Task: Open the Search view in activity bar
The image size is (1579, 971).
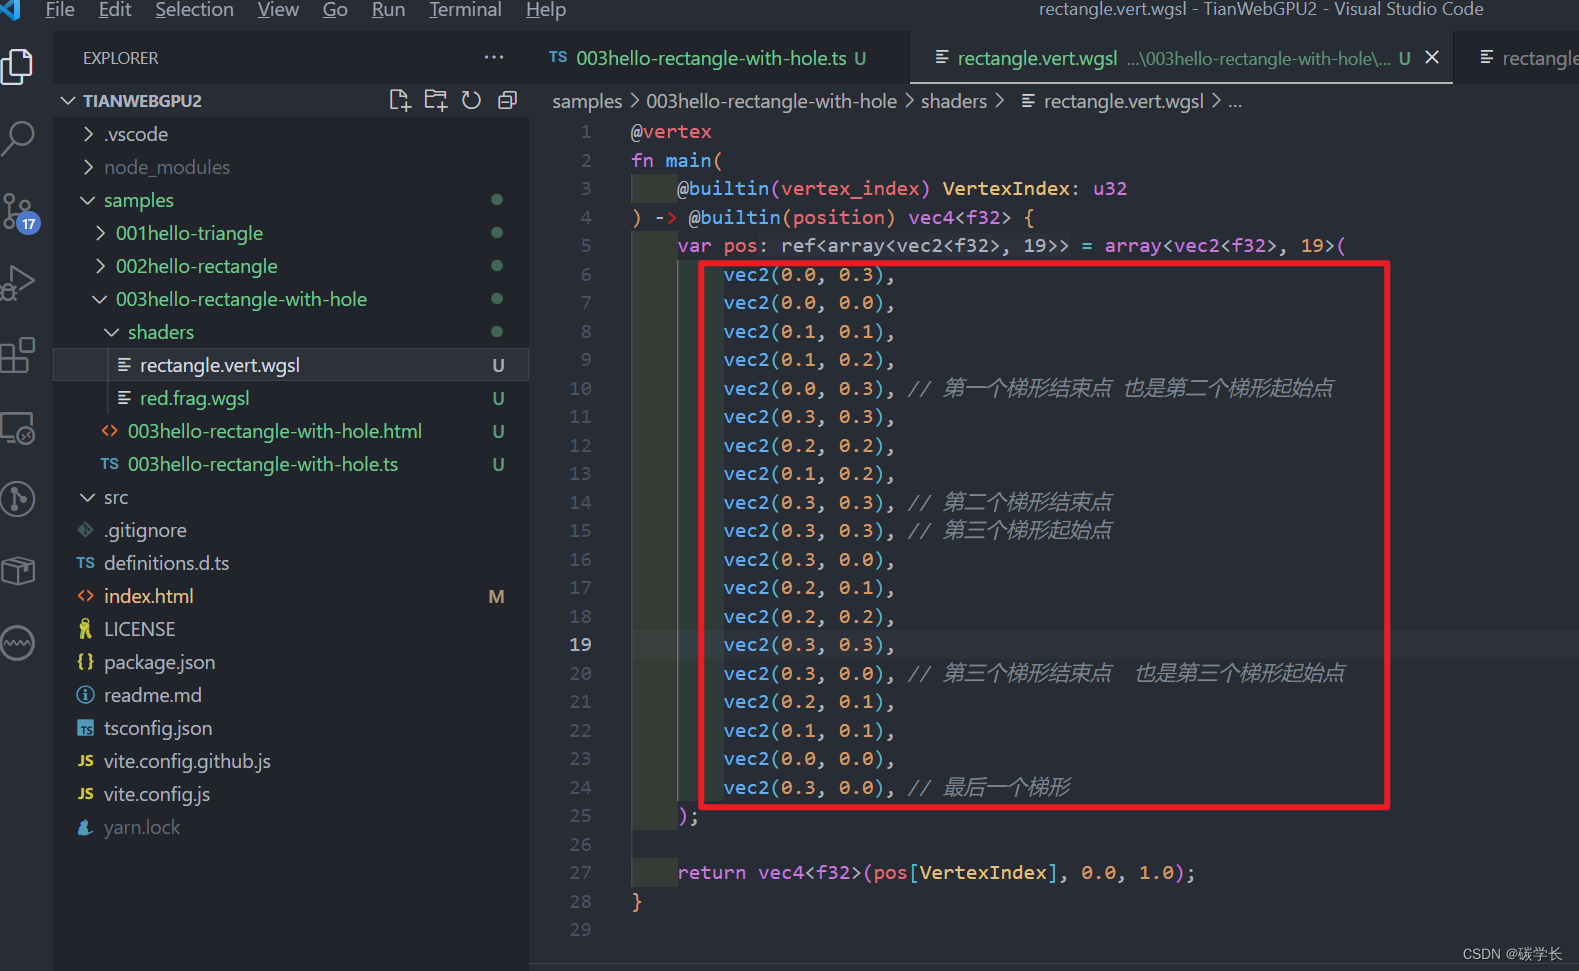Action: tap(18, 138)
